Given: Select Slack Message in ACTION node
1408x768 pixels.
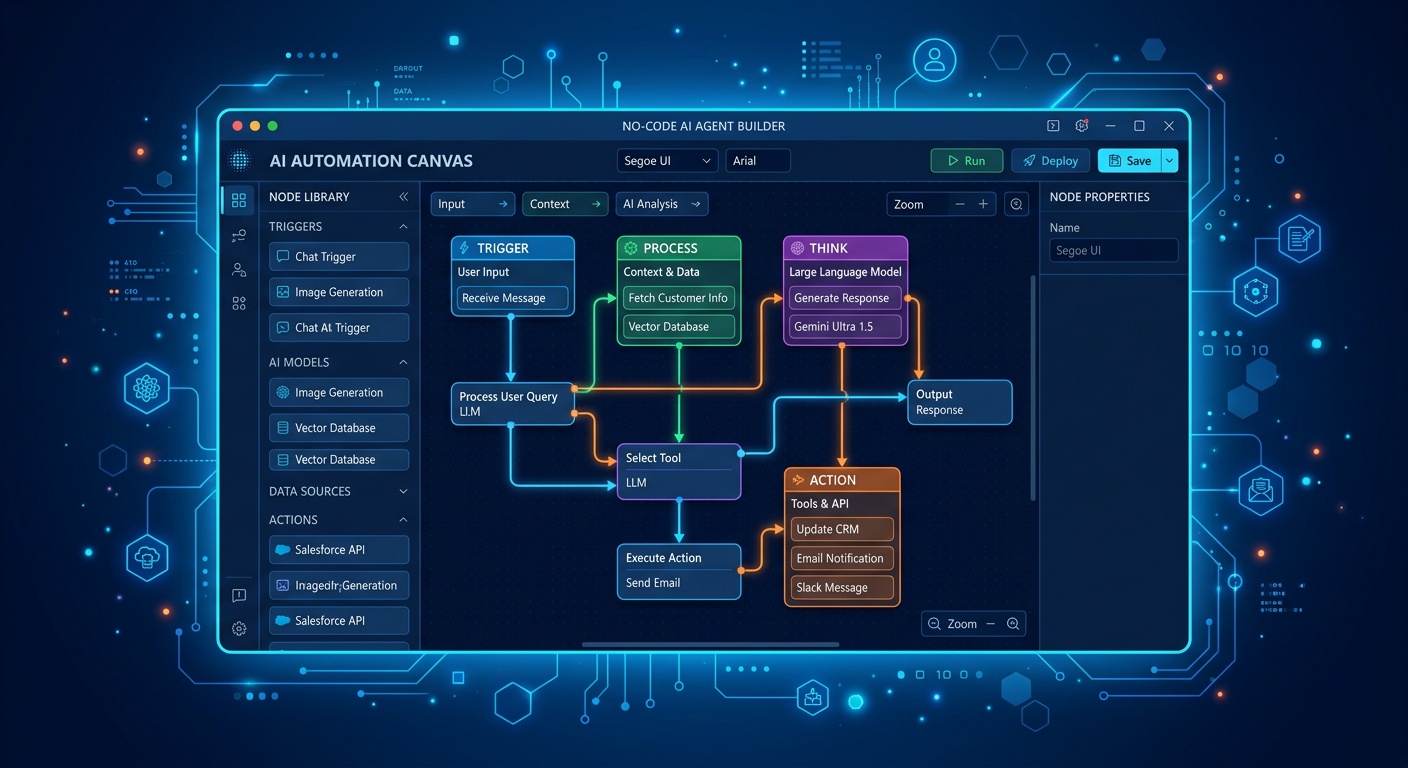Looking at the screenshot, I should tap(842, 588).
